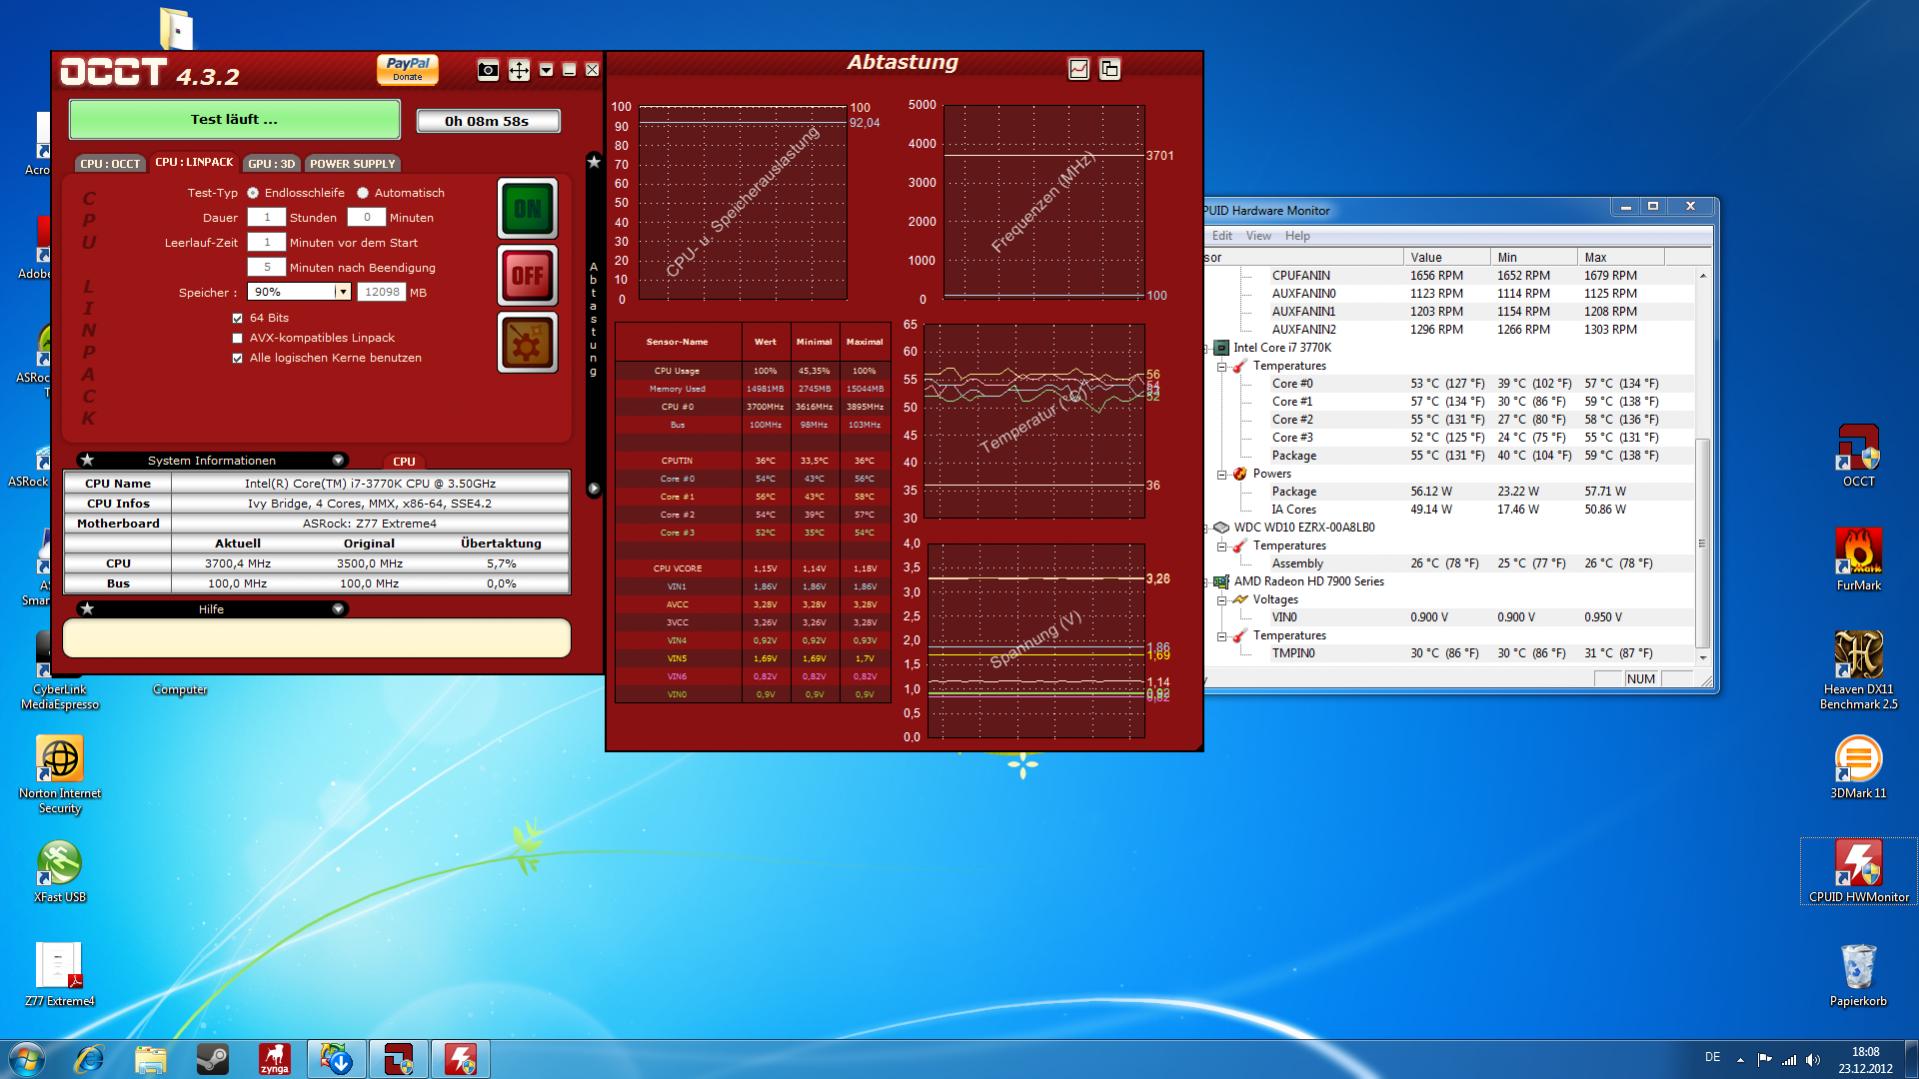
Task: Collapse AMD Radeon Temperatures node
Action: (1222, 636)
